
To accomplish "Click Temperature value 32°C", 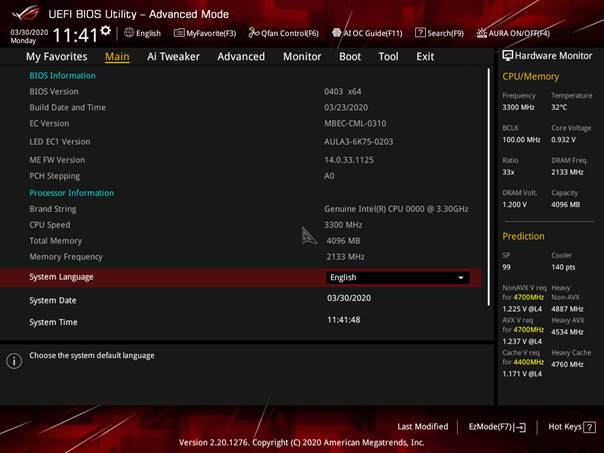I will click(559, 107).
